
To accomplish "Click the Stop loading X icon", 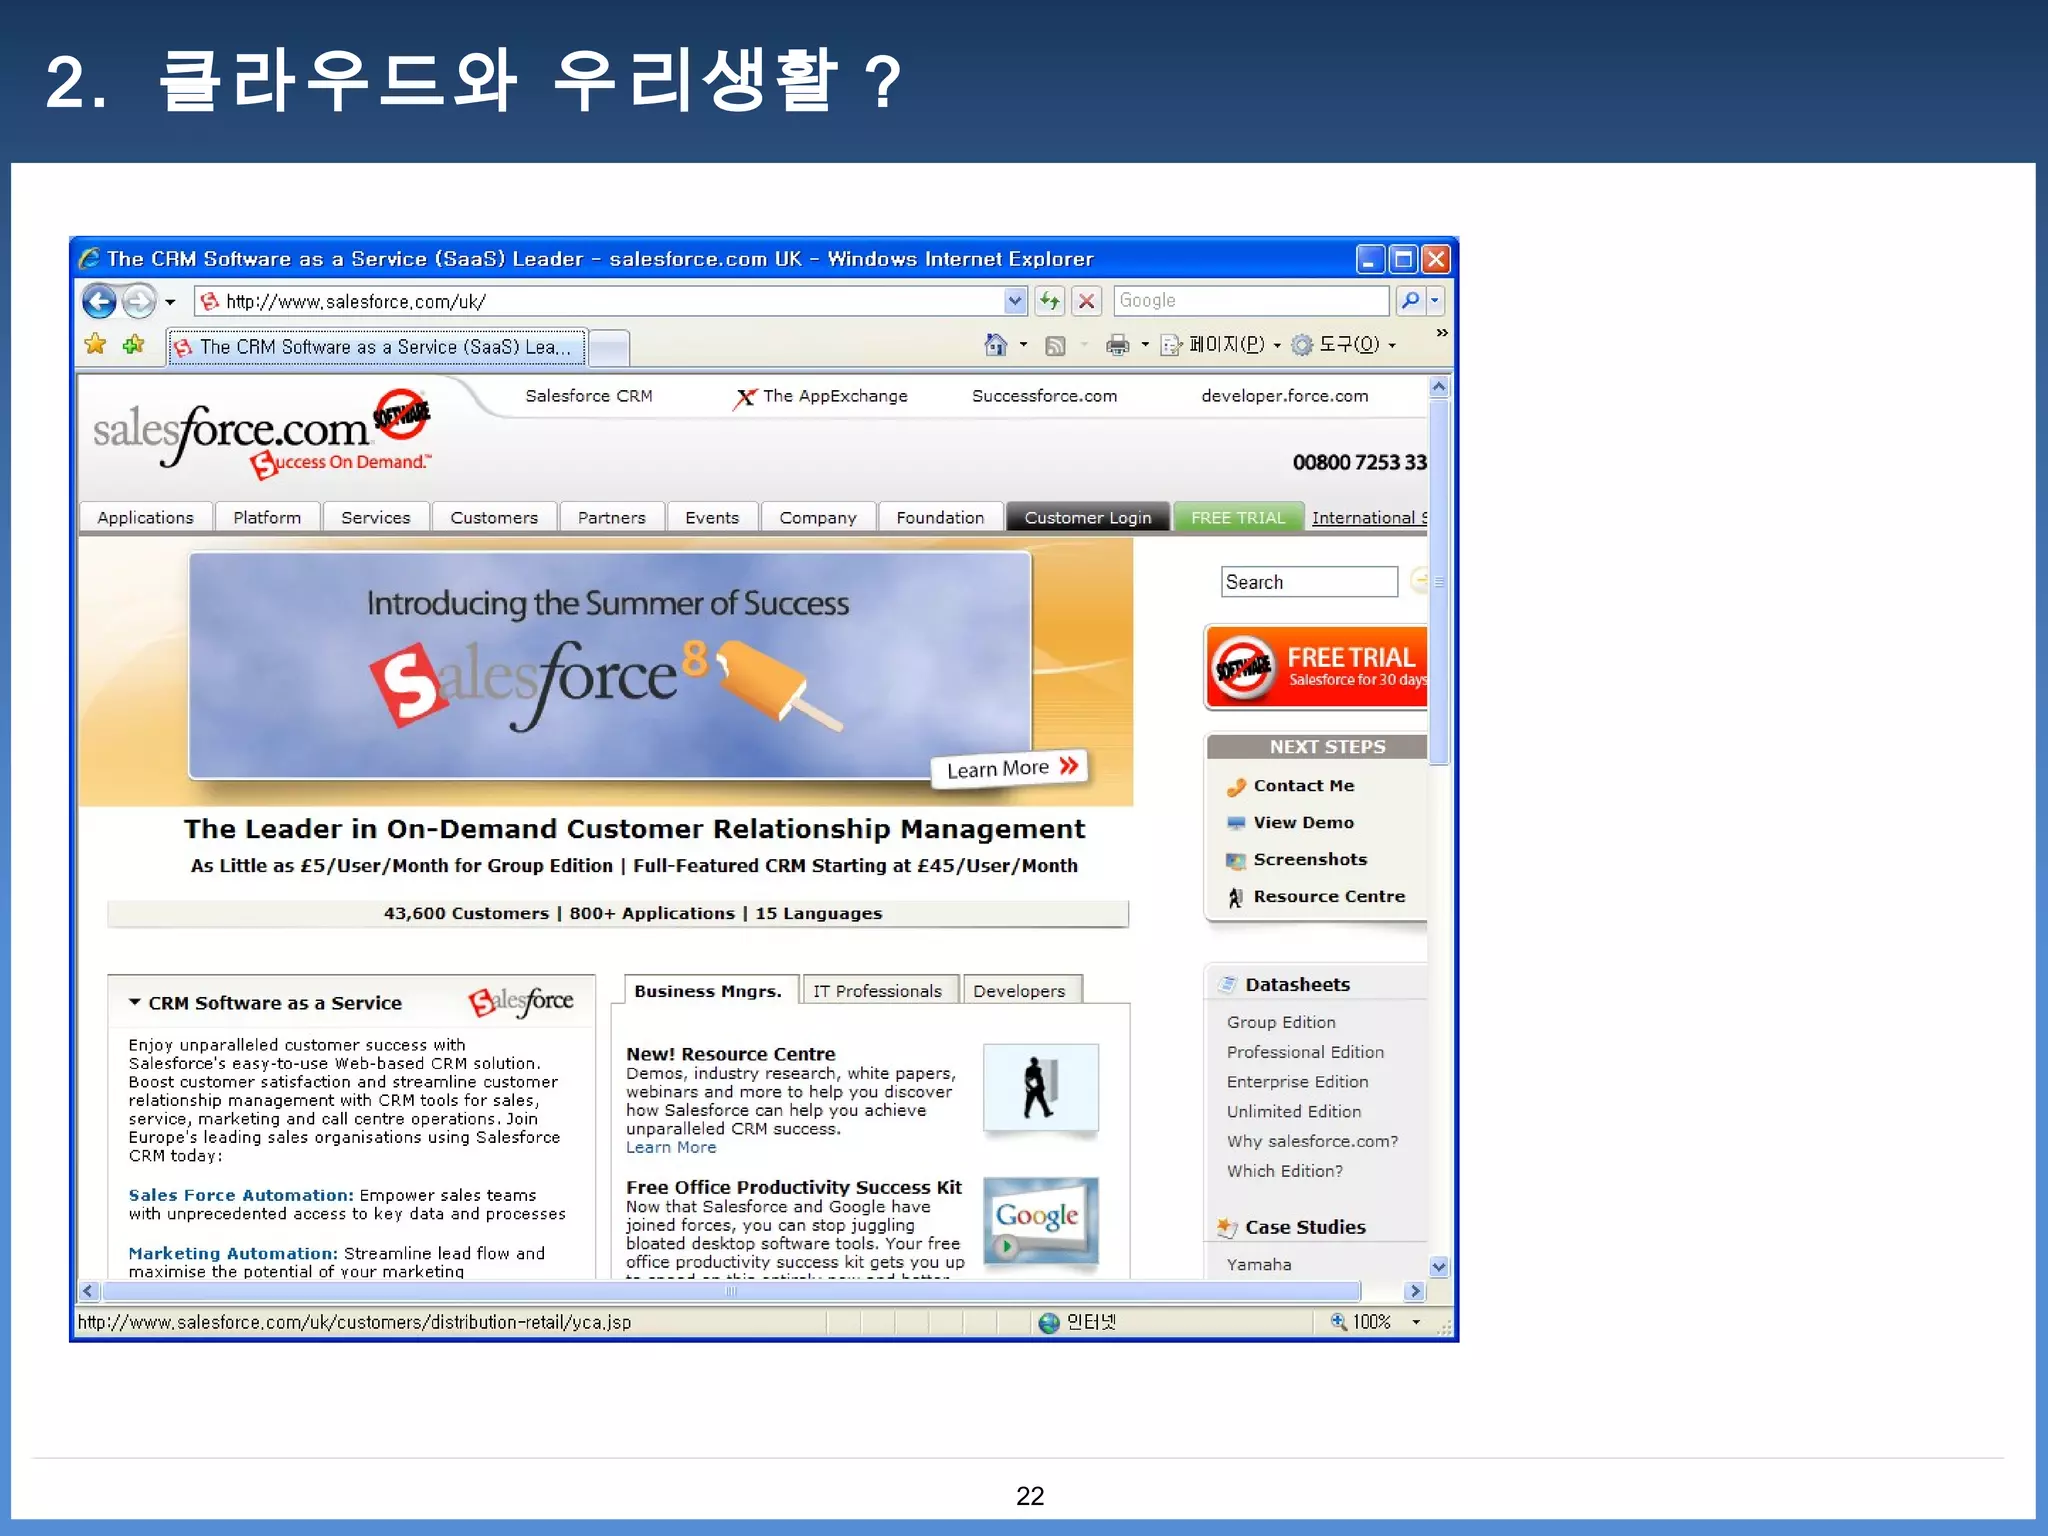I will point(1087,301).
